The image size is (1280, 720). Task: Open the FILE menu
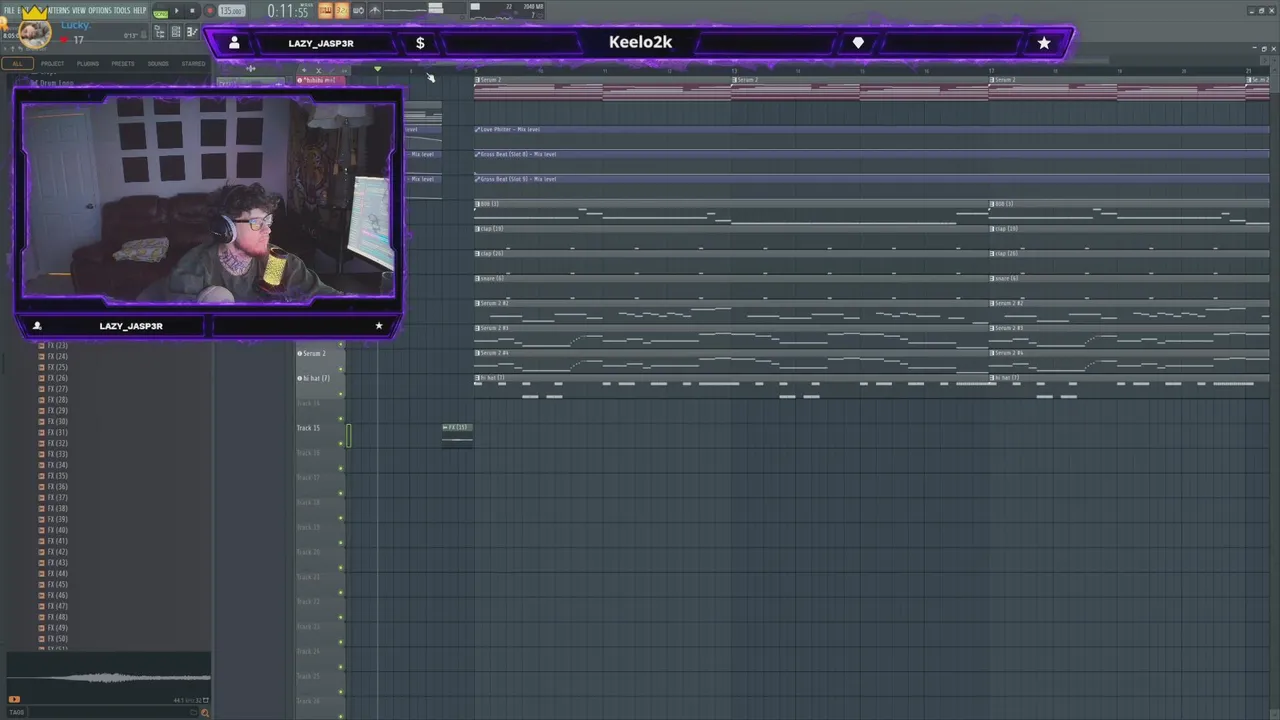pyautogui.click(x=9, y=10)
